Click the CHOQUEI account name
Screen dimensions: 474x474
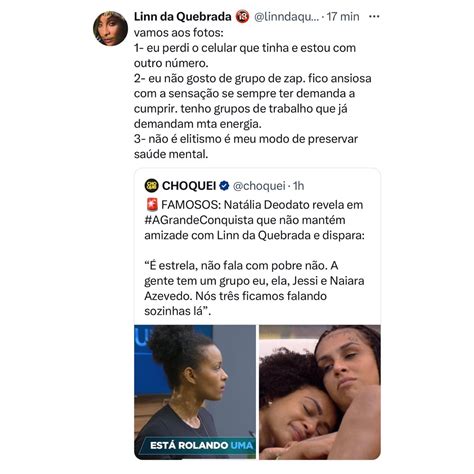click(189, 186)
